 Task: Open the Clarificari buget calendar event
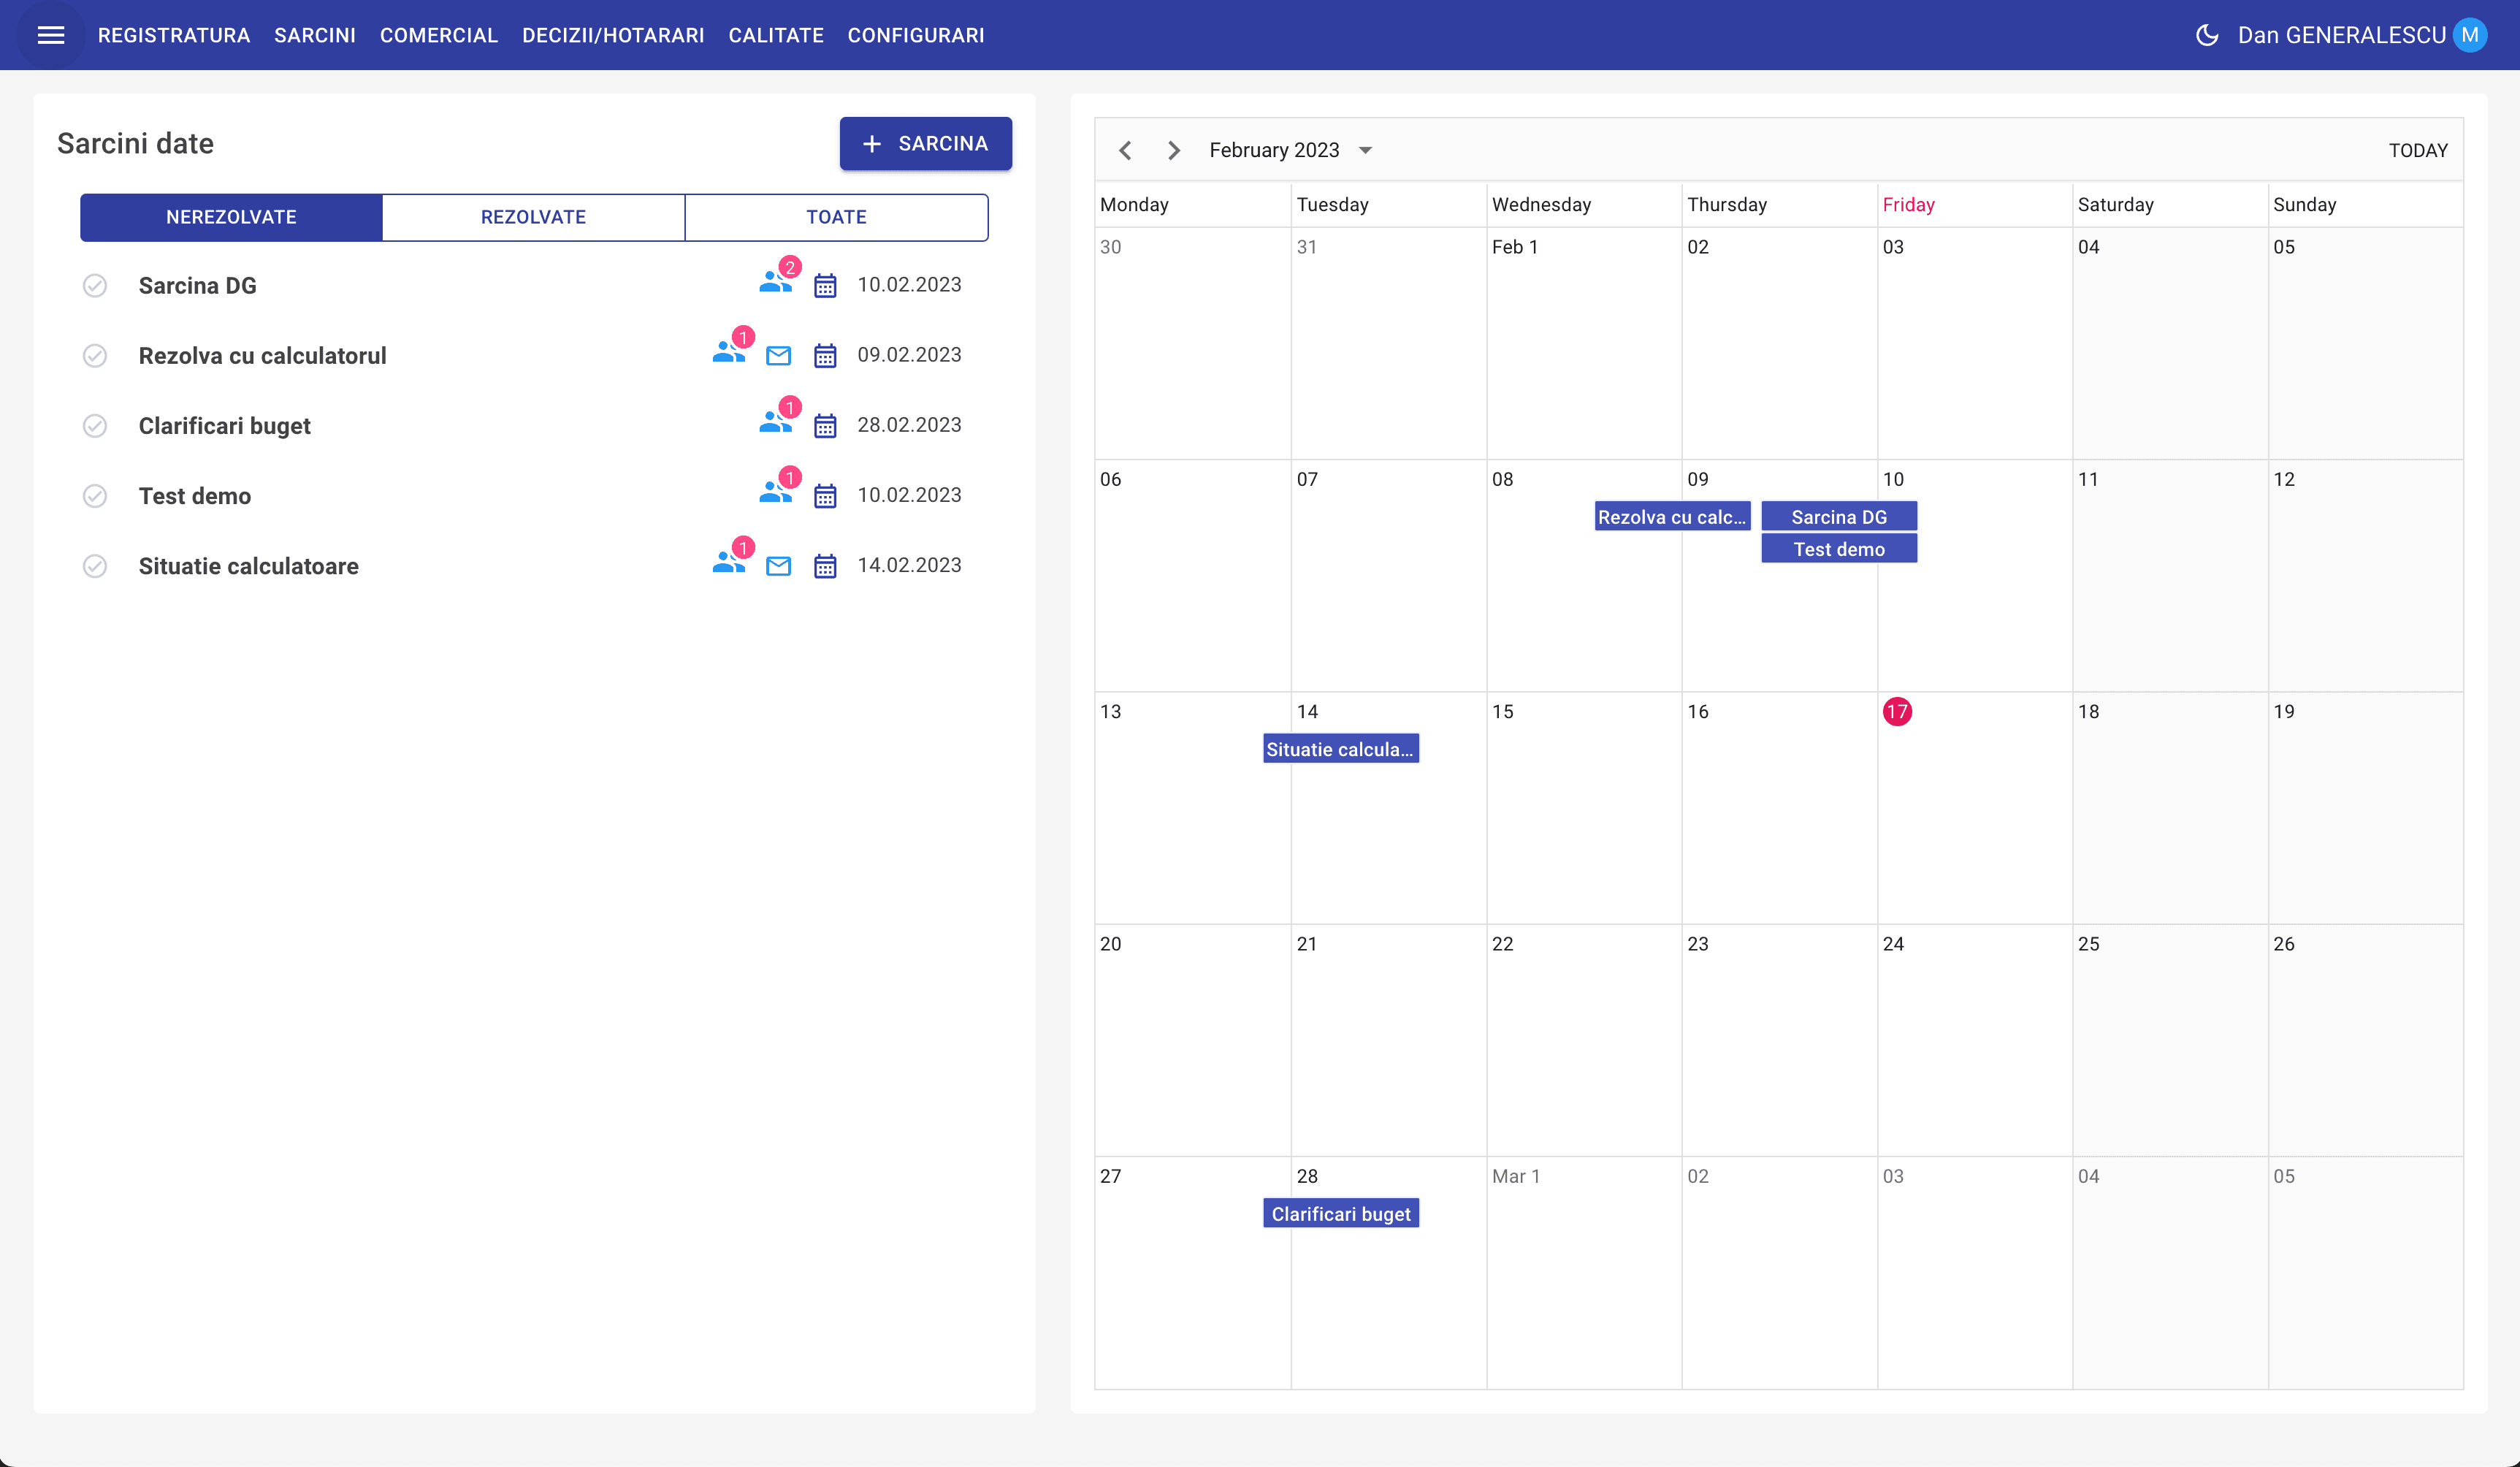[x=1340, y=1213]
